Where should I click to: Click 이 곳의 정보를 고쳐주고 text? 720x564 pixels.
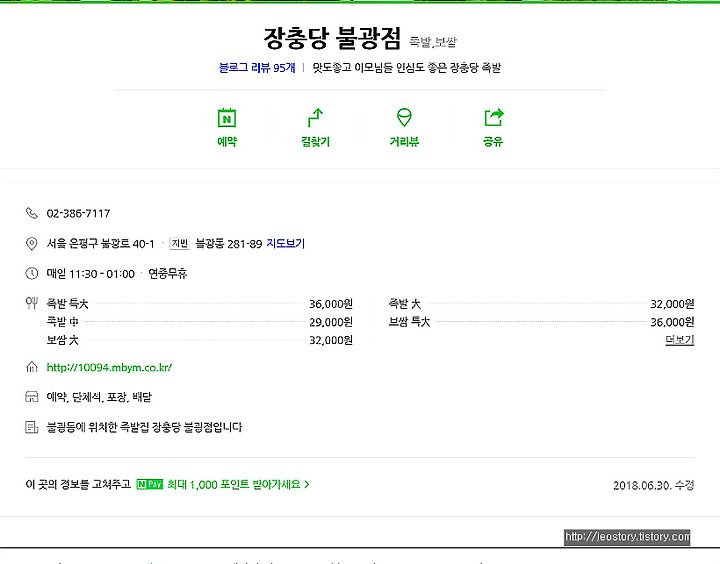pyautogui.click(x=78, y=484)
